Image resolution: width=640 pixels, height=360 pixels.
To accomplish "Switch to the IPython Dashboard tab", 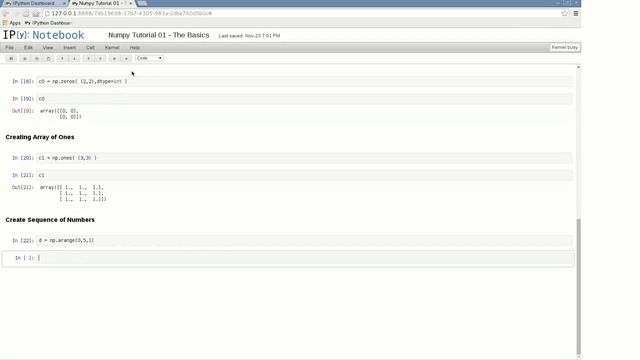I will point(33,3).
